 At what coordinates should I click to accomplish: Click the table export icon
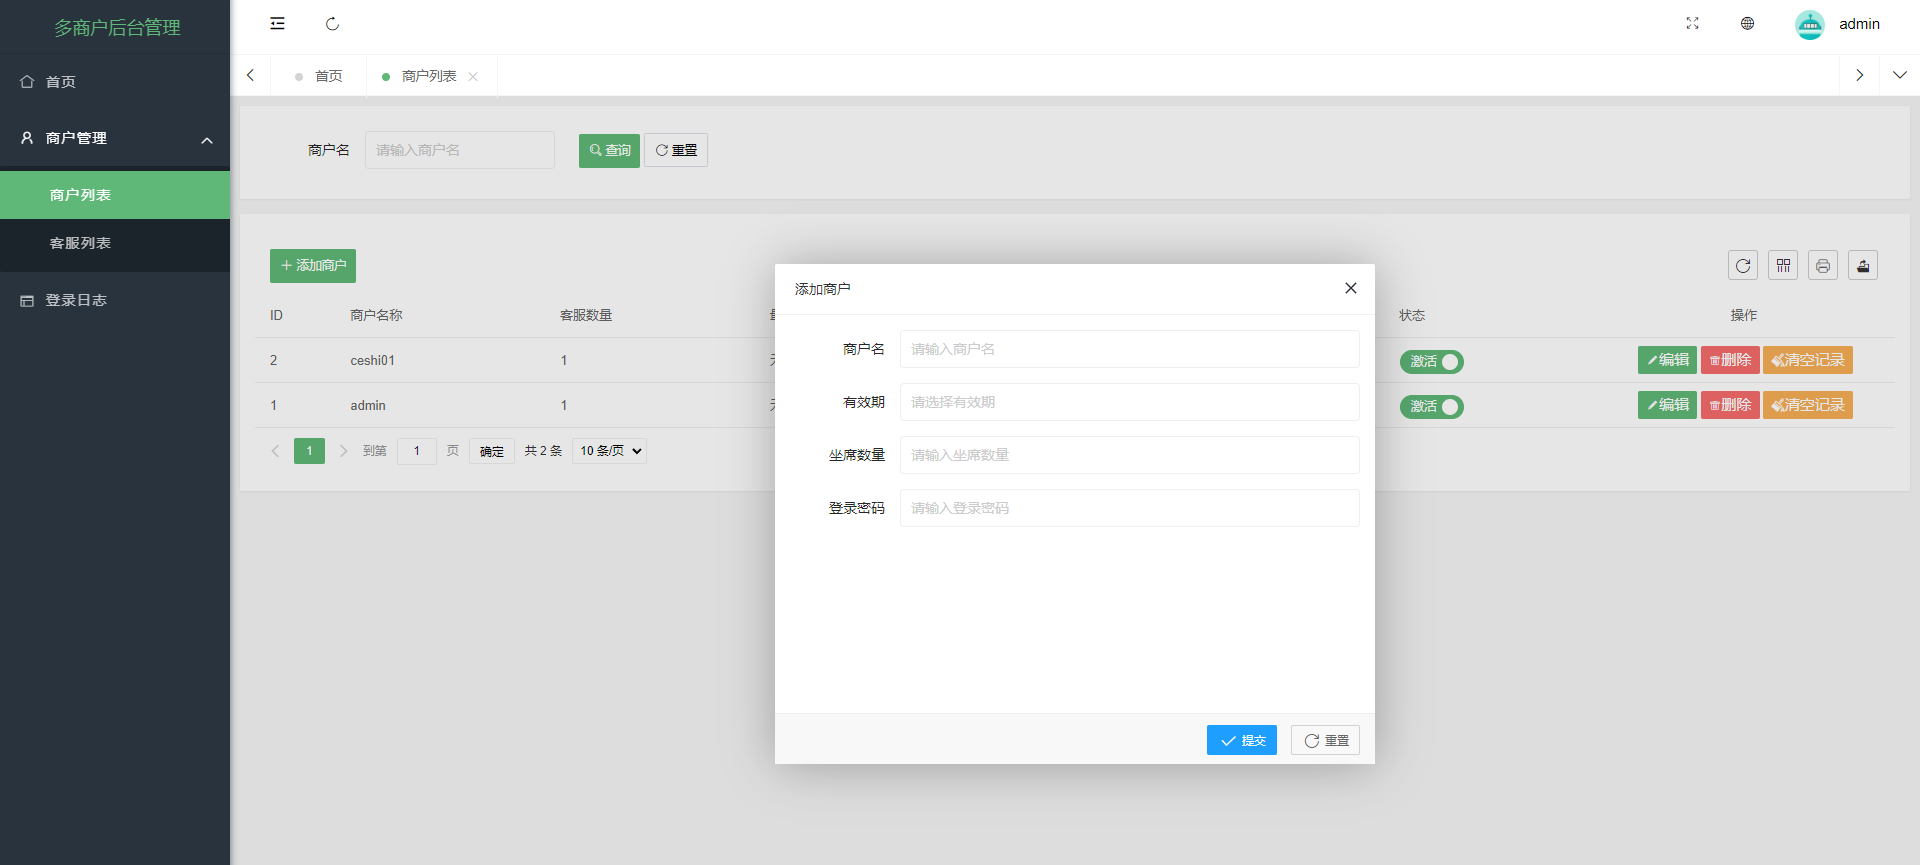click(x=1863, y=265)
